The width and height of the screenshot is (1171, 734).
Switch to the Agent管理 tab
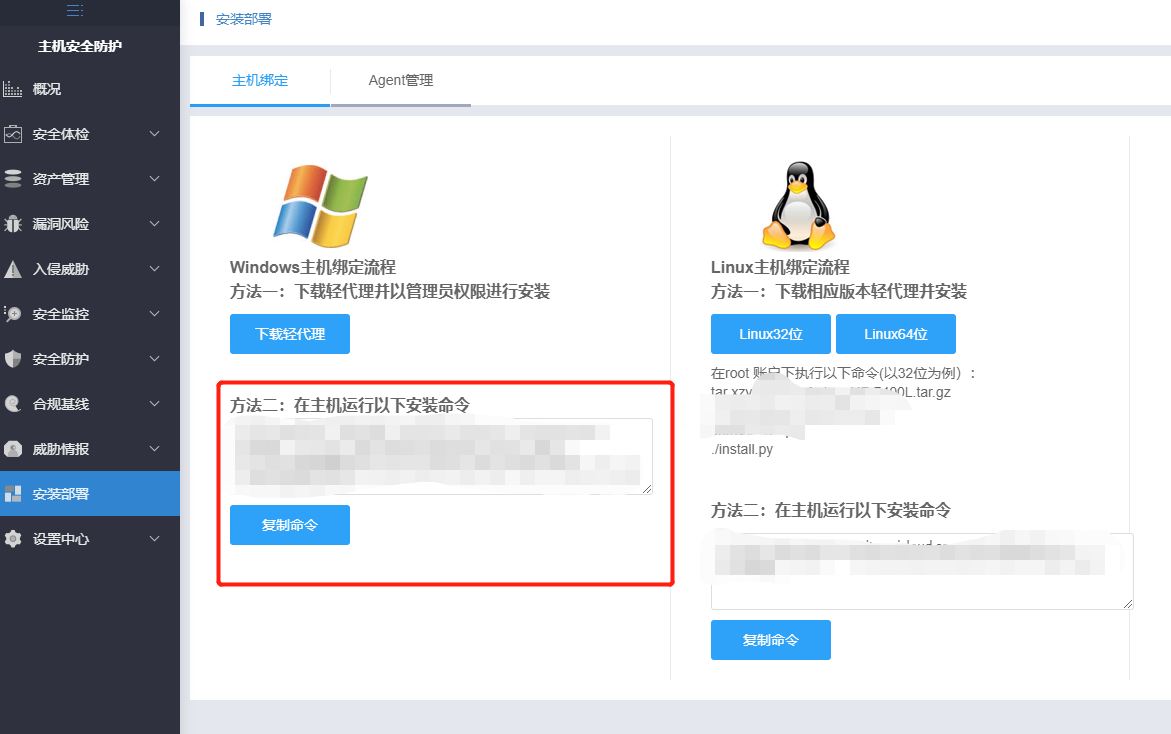401,81
